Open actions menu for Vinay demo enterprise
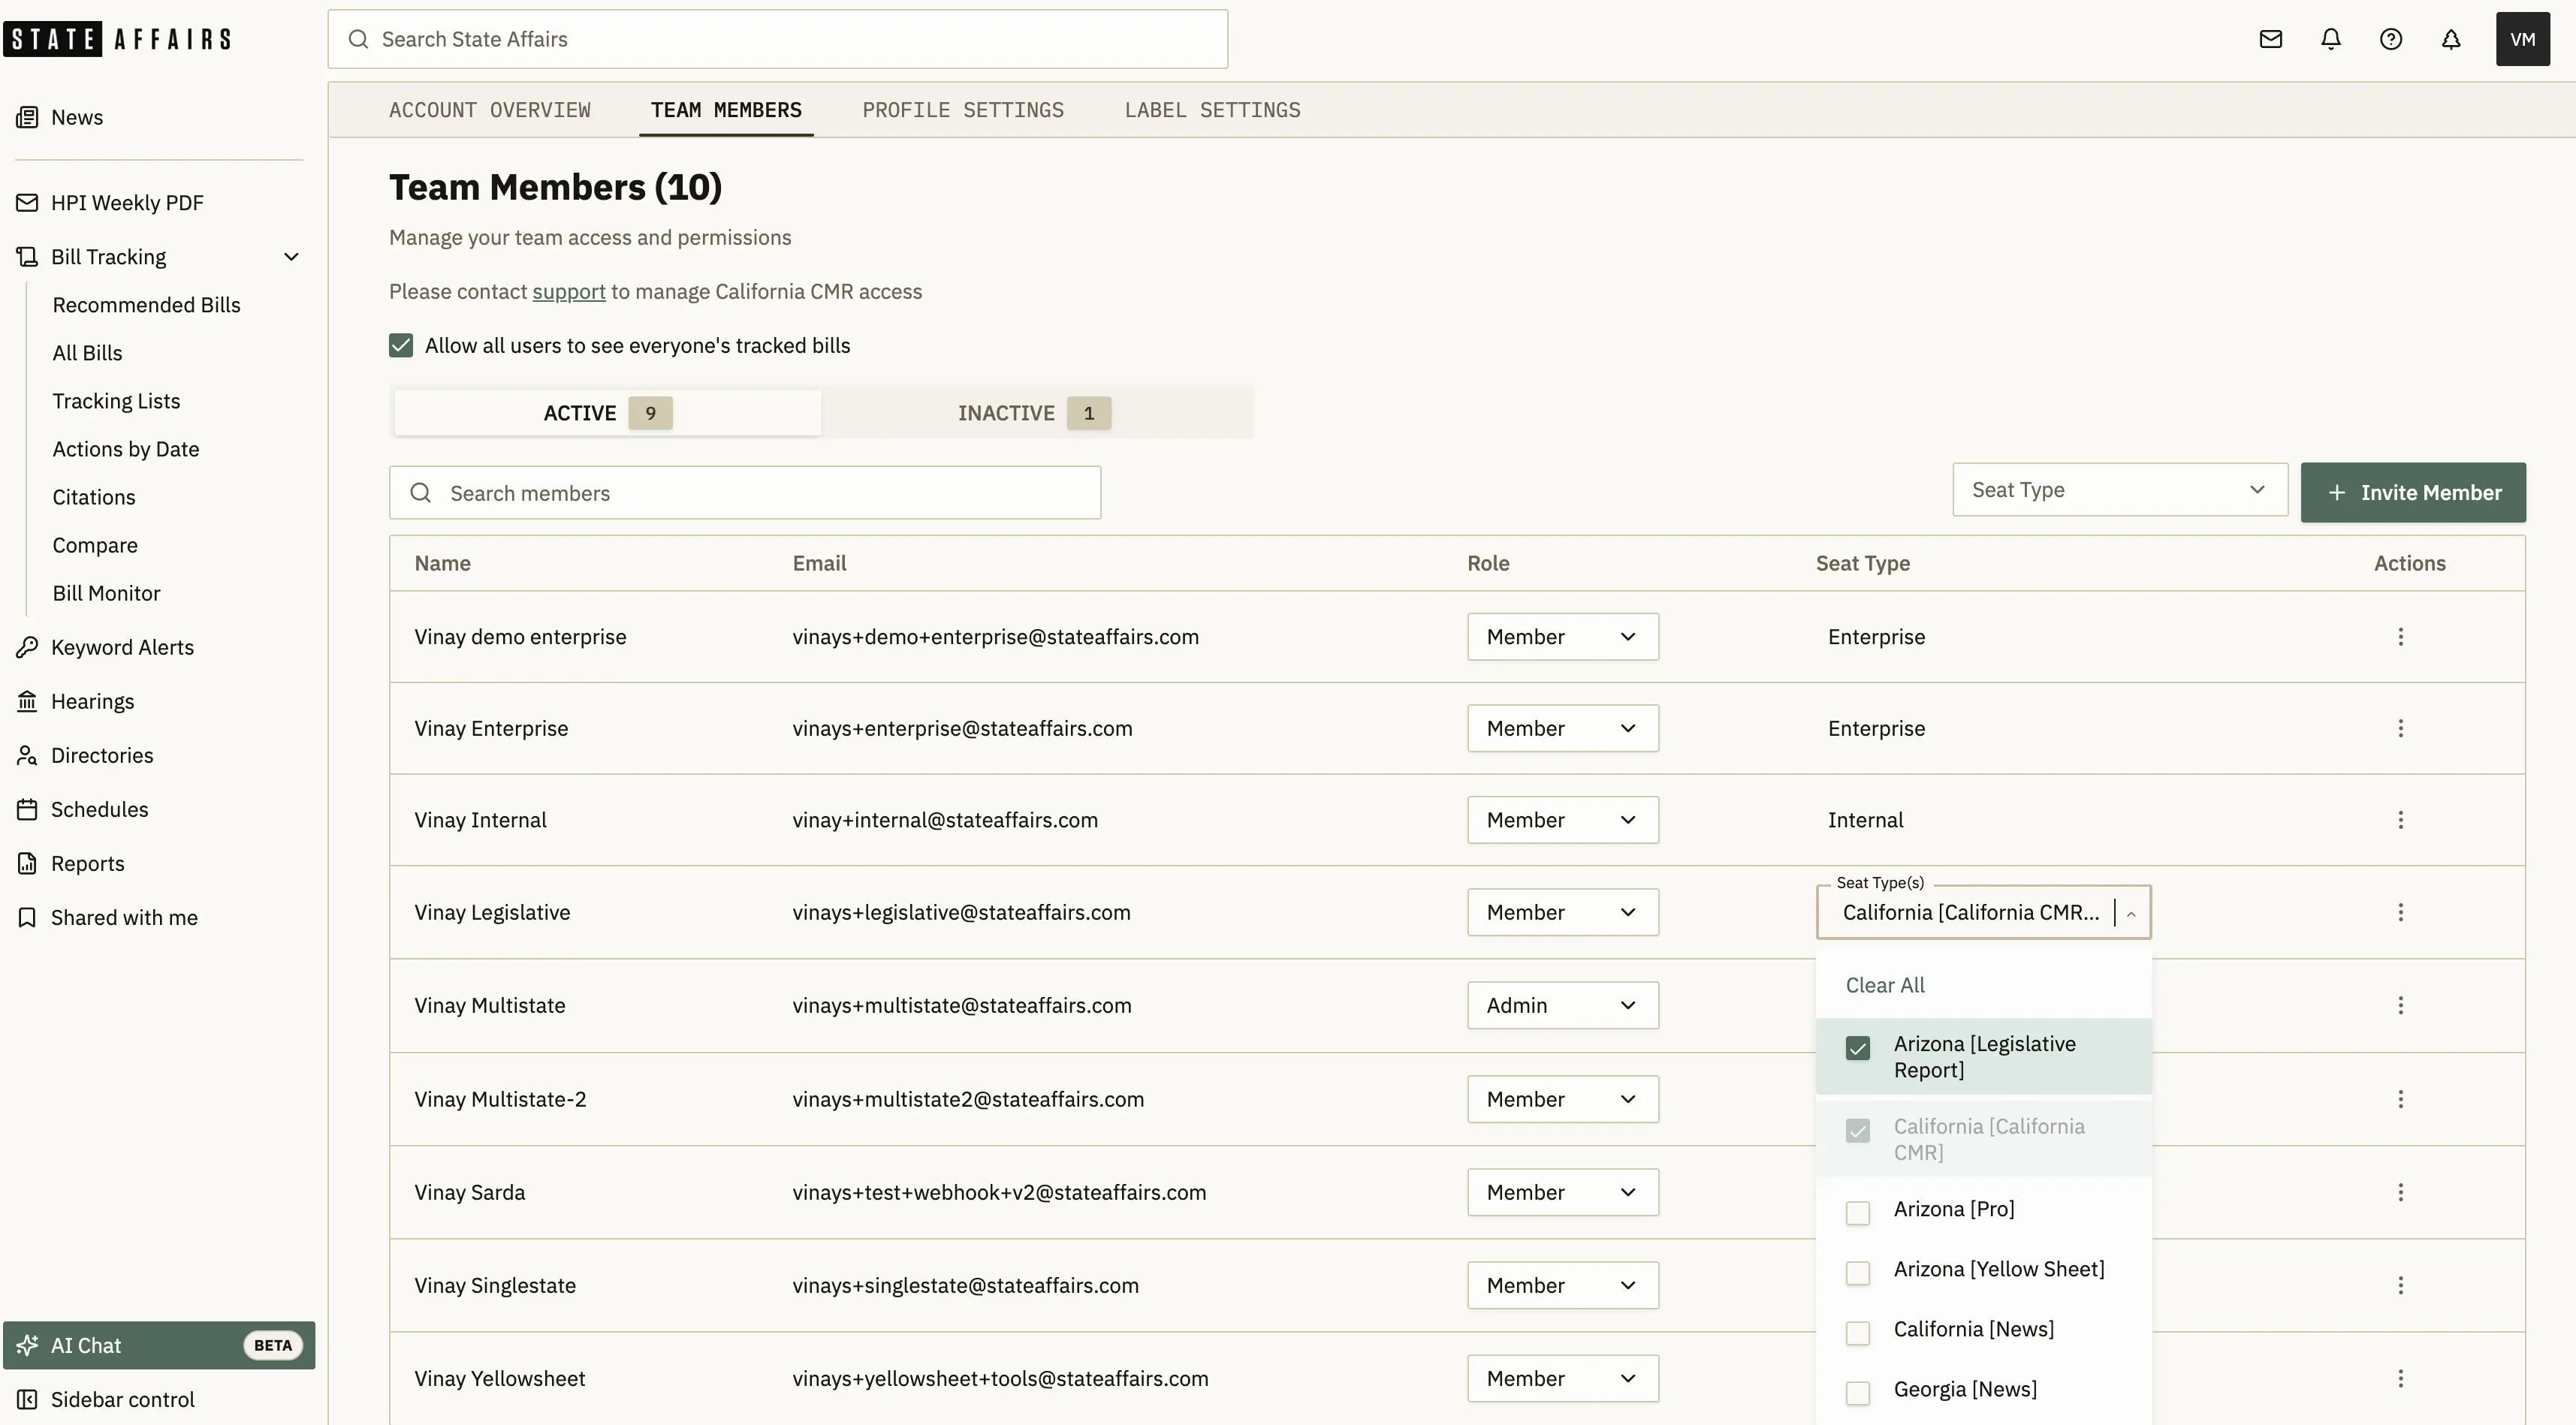 [2400, 637]
